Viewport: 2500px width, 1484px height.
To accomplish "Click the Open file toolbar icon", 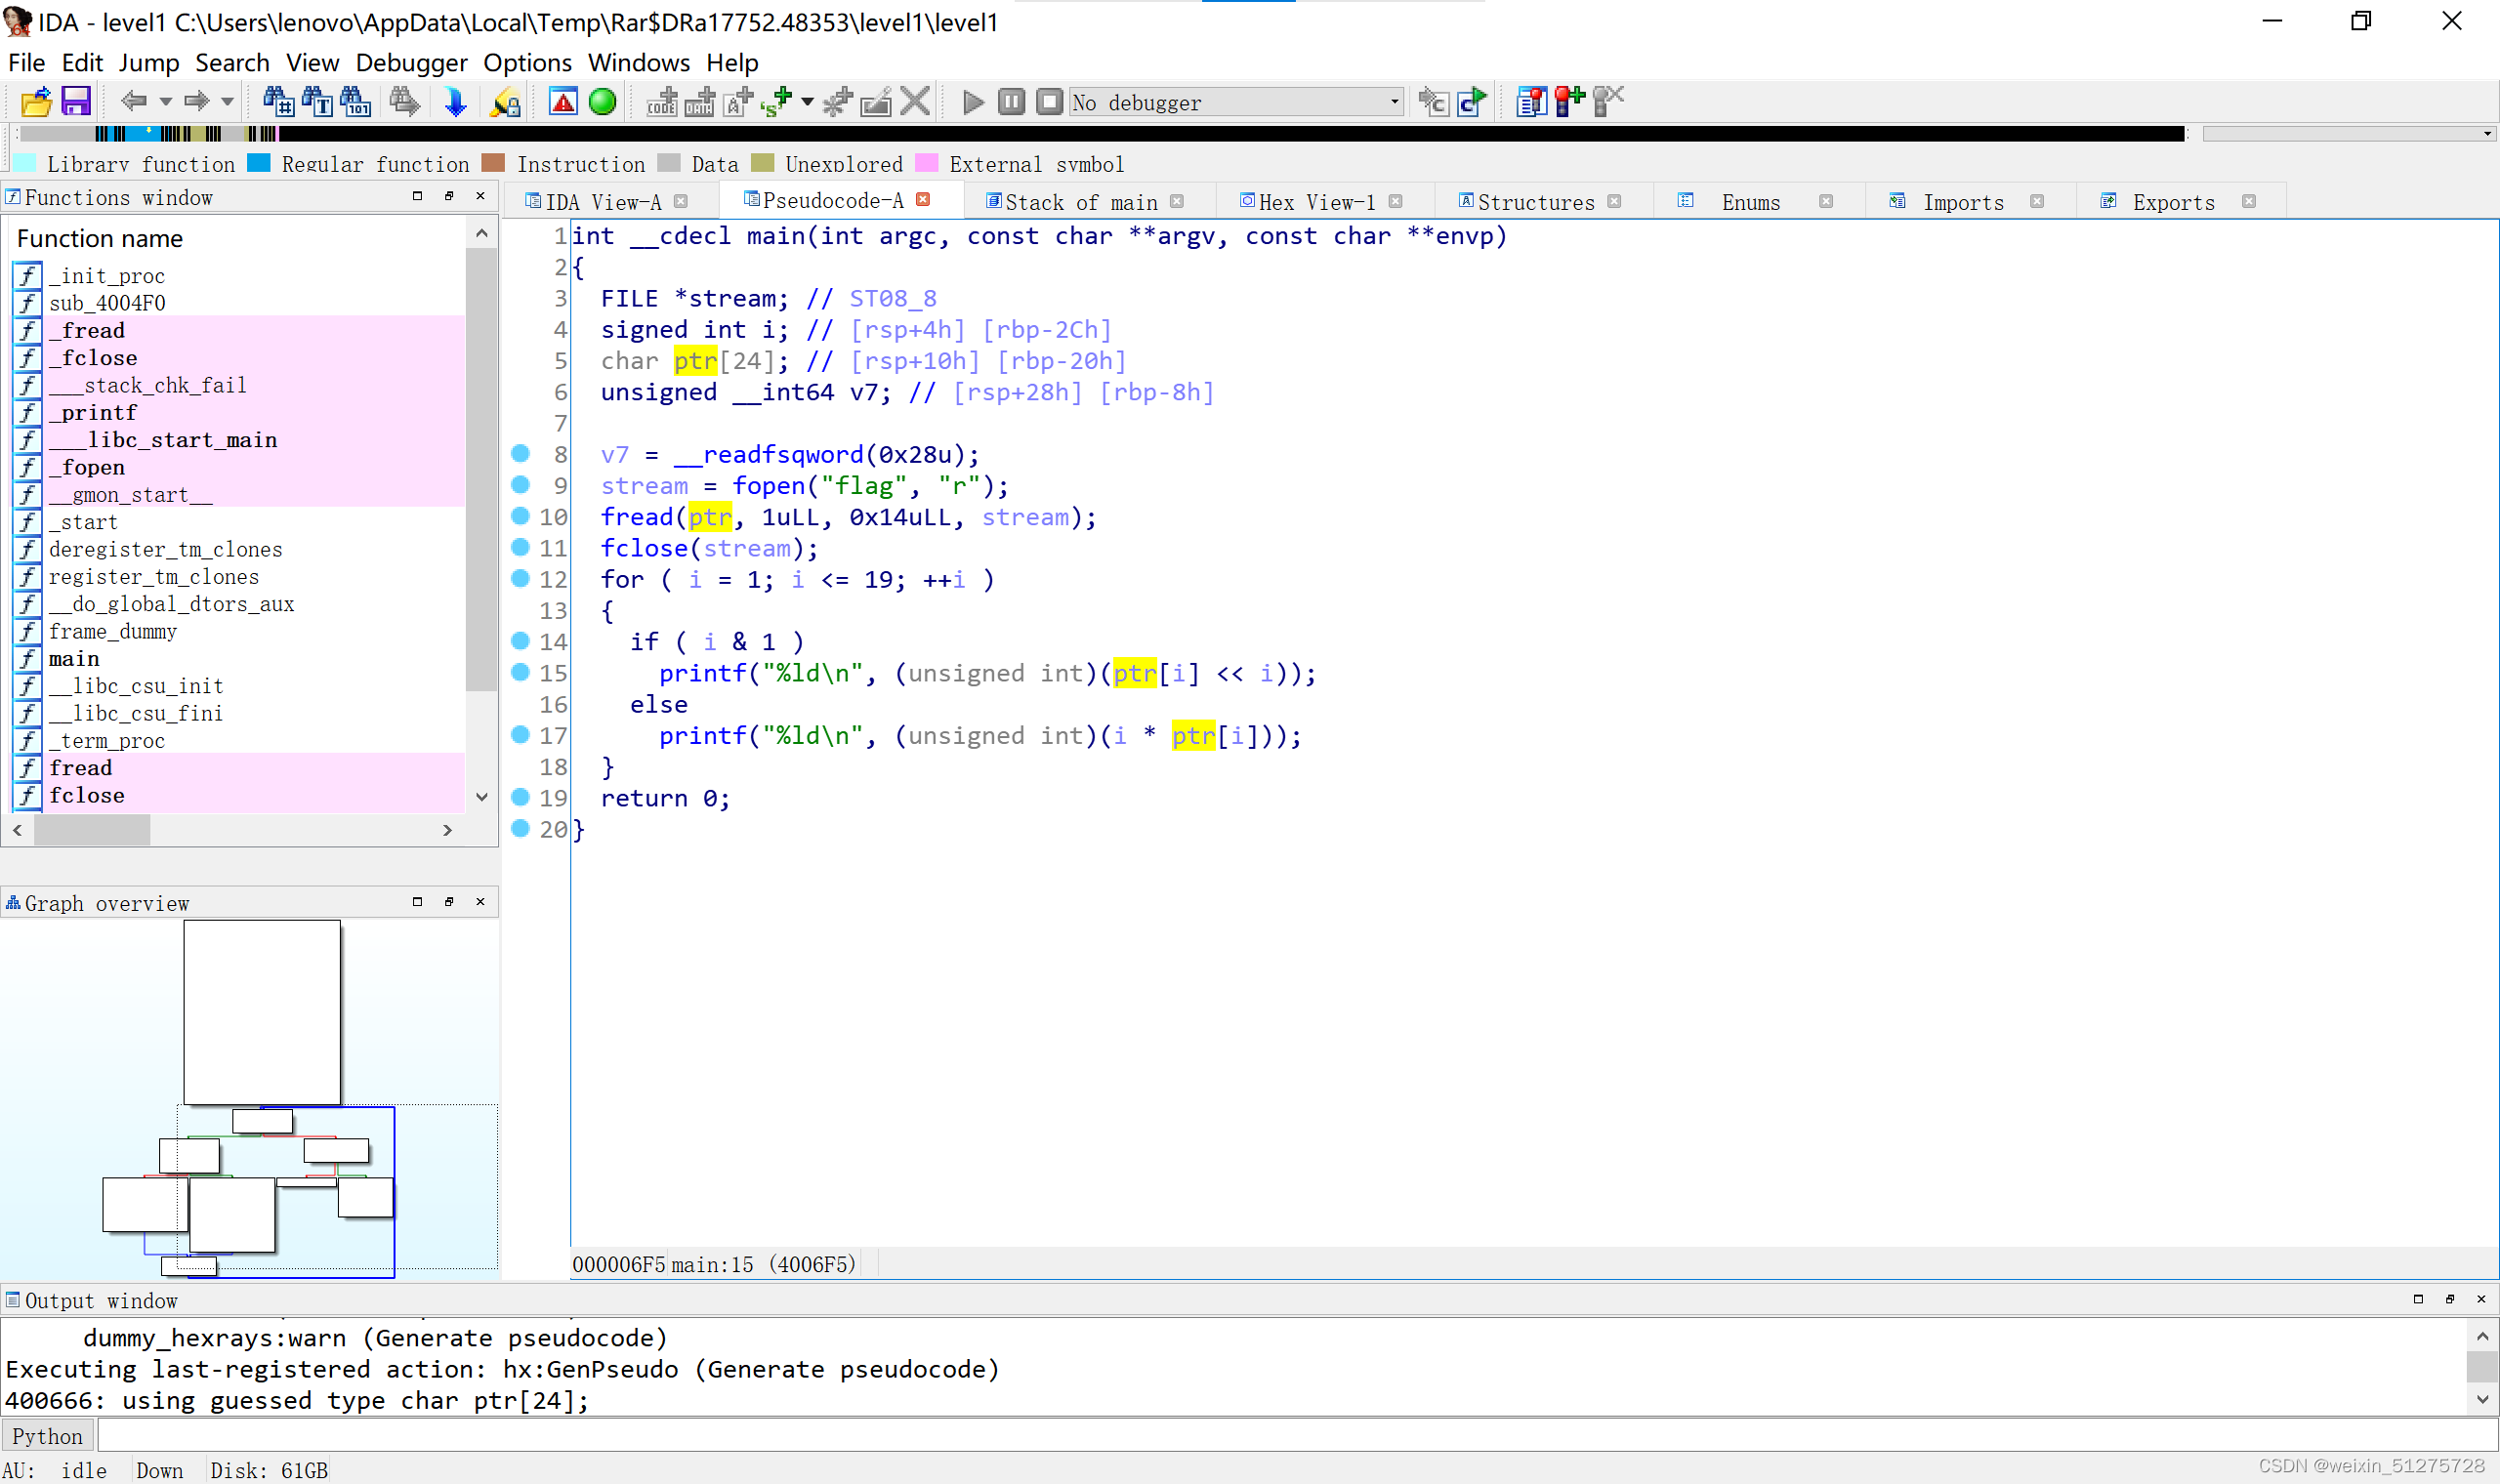I will coord(36,102).
